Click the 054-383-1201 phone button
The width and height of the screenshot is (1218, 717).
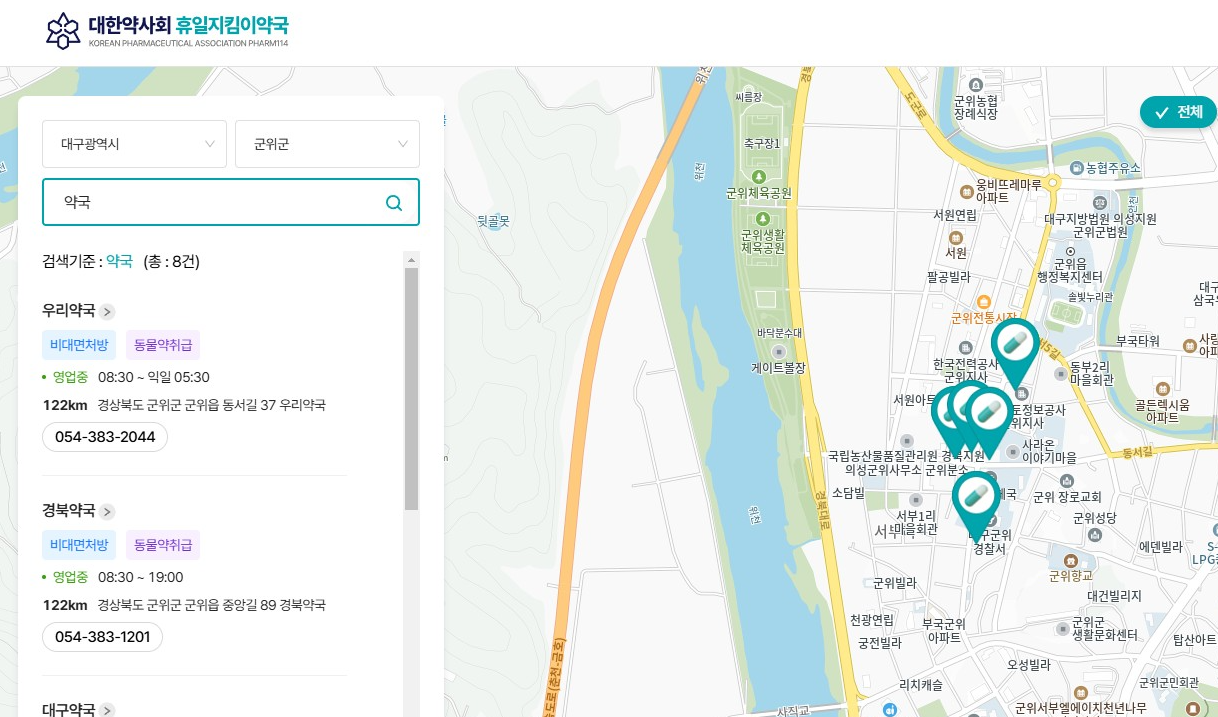(102, 637)
